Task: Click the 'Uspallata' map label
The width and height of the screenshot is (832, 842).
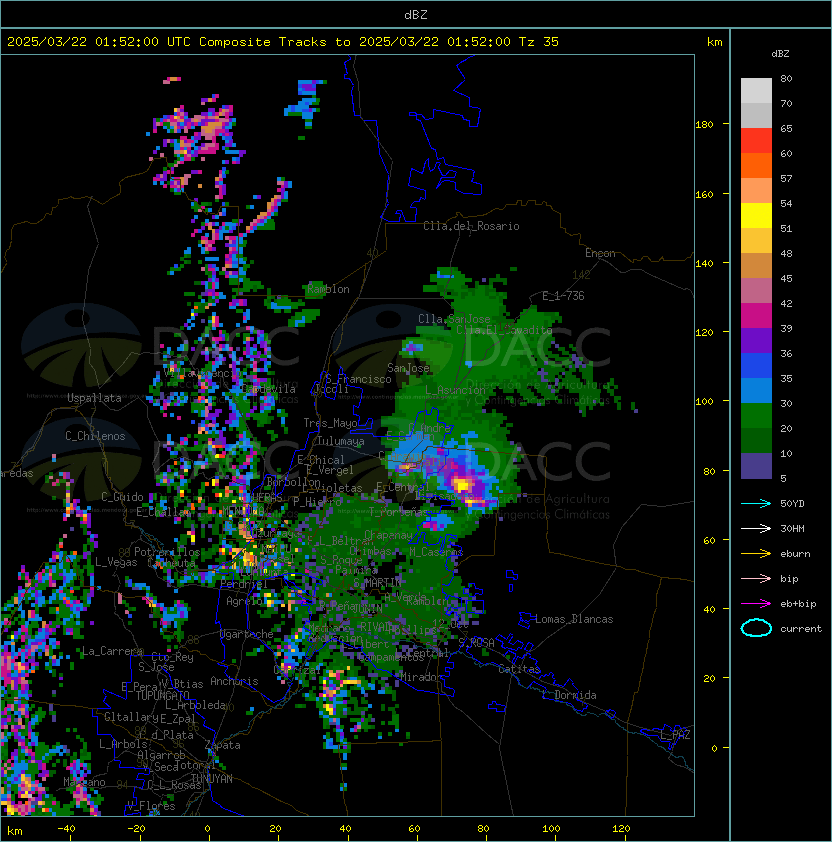Action: (94, 398)
